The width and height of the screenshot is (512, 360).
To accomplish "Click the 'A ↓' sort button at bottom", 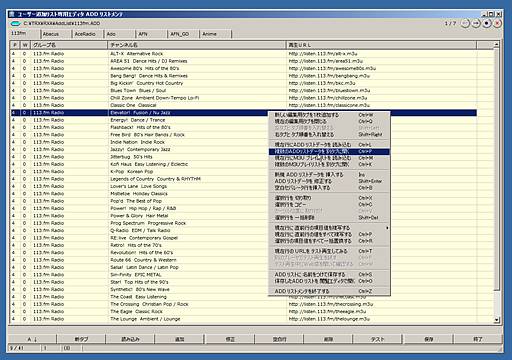I will coord(32,339).
